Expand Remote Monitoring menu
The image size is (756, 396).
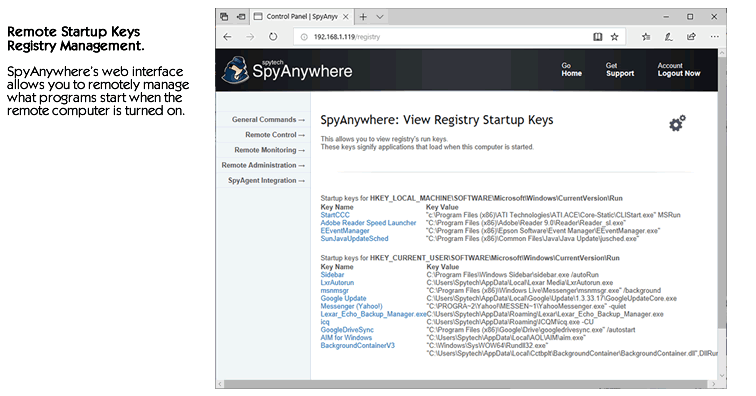pyautogui.click(x=270, y=150)
